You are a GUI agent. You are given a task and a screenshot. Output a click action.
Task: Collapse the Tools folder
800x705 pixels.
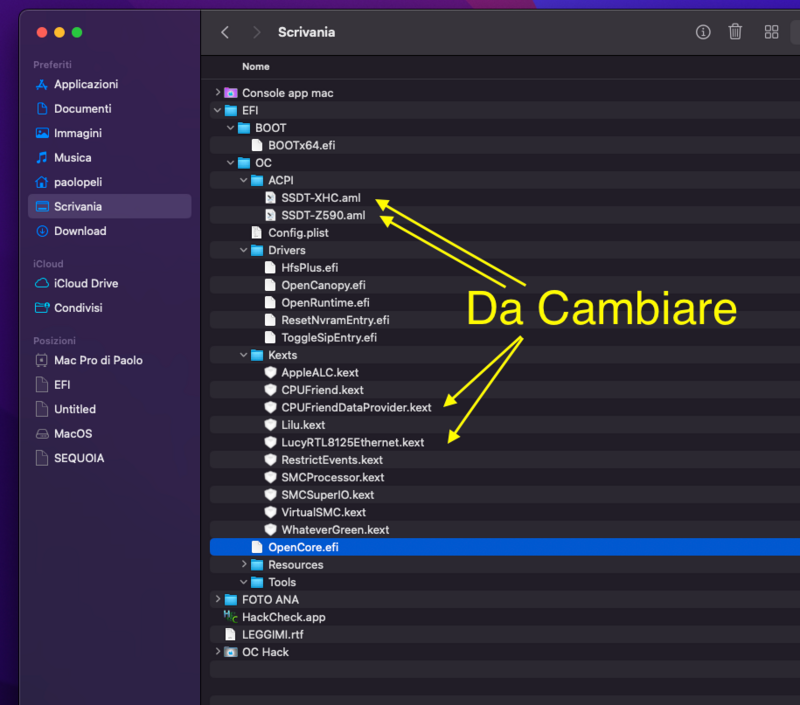click(x=244, y=582)
